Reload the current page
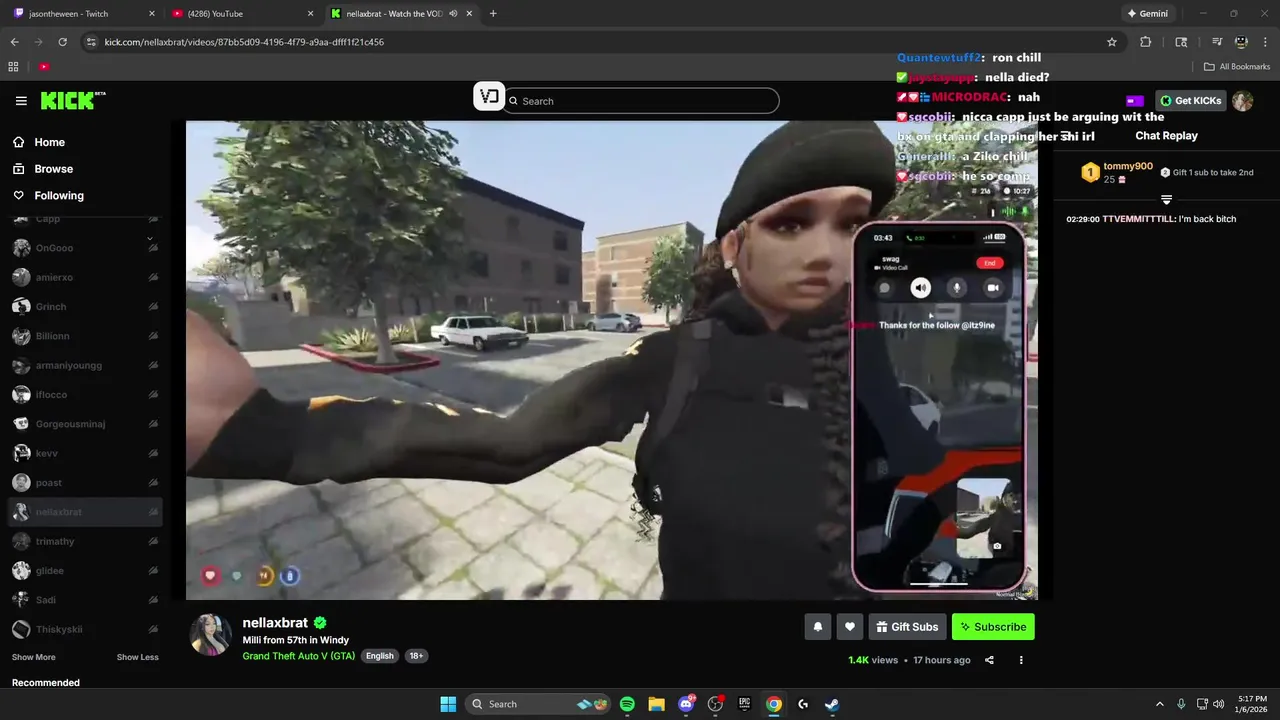The image size is (1280, 720). 62,42
